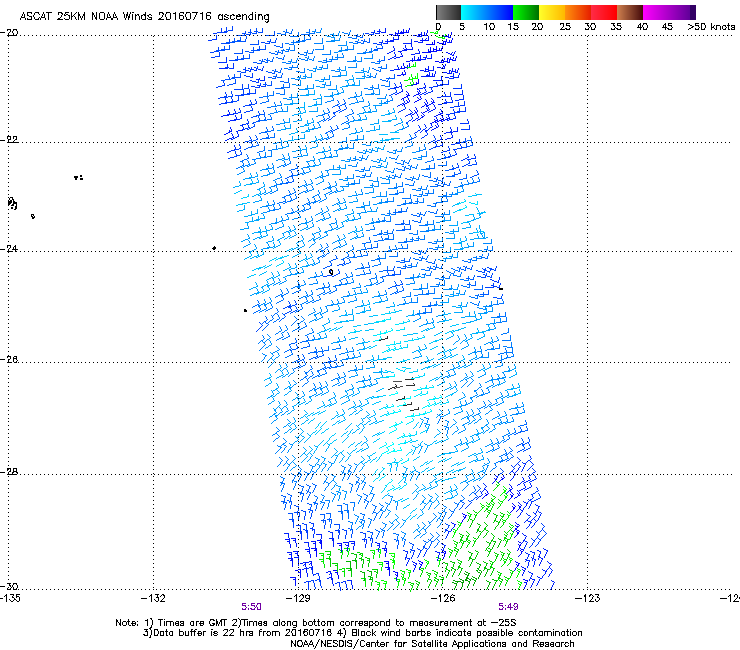Click the latitude label -20
Viewport: 740px width, 650px height.
[9, 33]
